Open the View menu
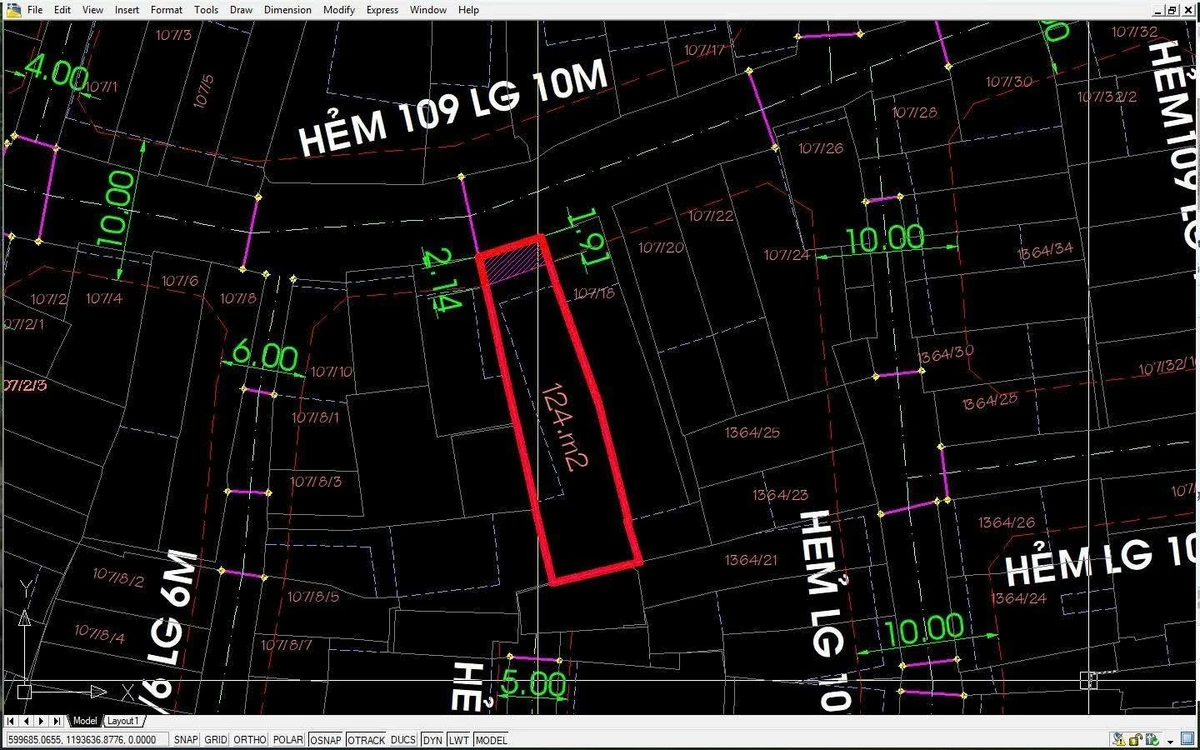This screenshot has height=750, width=1200. coord(92,10)
